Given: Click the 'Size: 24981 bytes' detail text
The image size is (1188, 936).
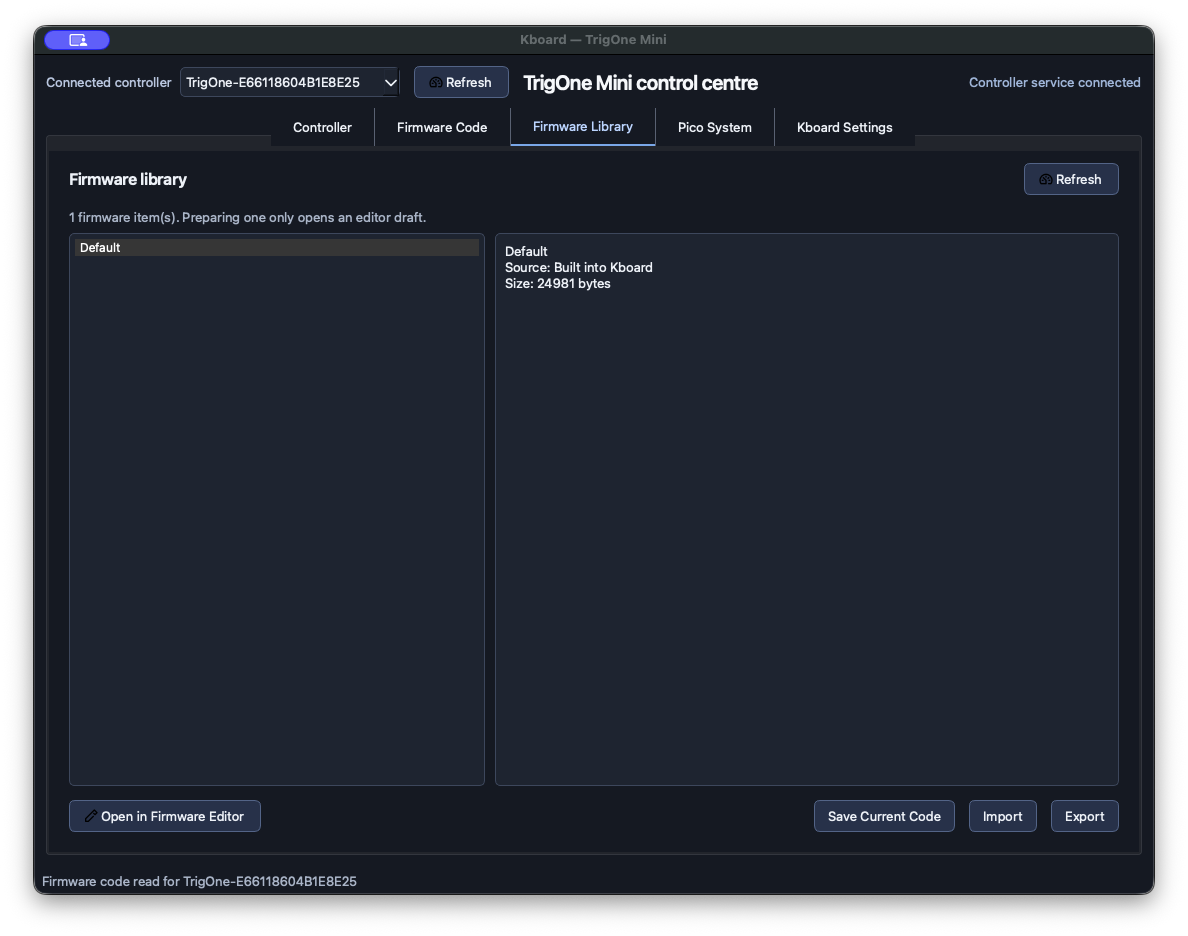Looking at the screenshot, I should tap(558, 283).
